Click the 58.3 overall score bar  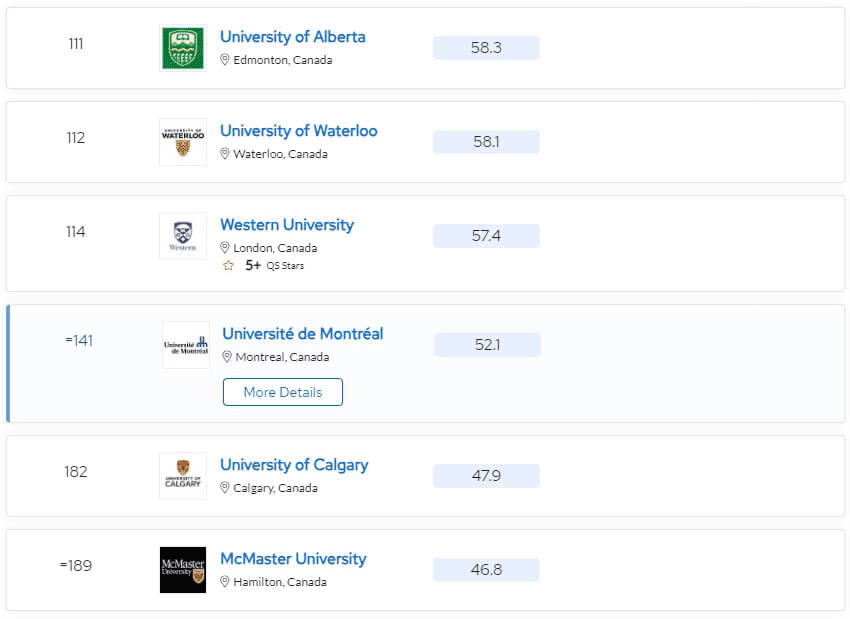pos(486,48)
